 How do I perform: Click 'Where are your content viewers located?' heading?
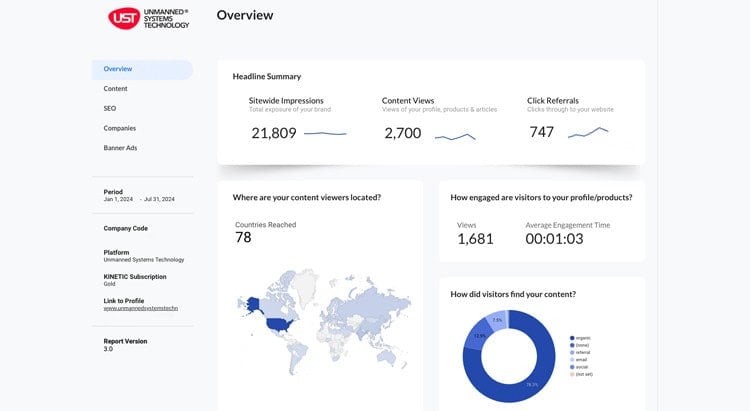307,198
